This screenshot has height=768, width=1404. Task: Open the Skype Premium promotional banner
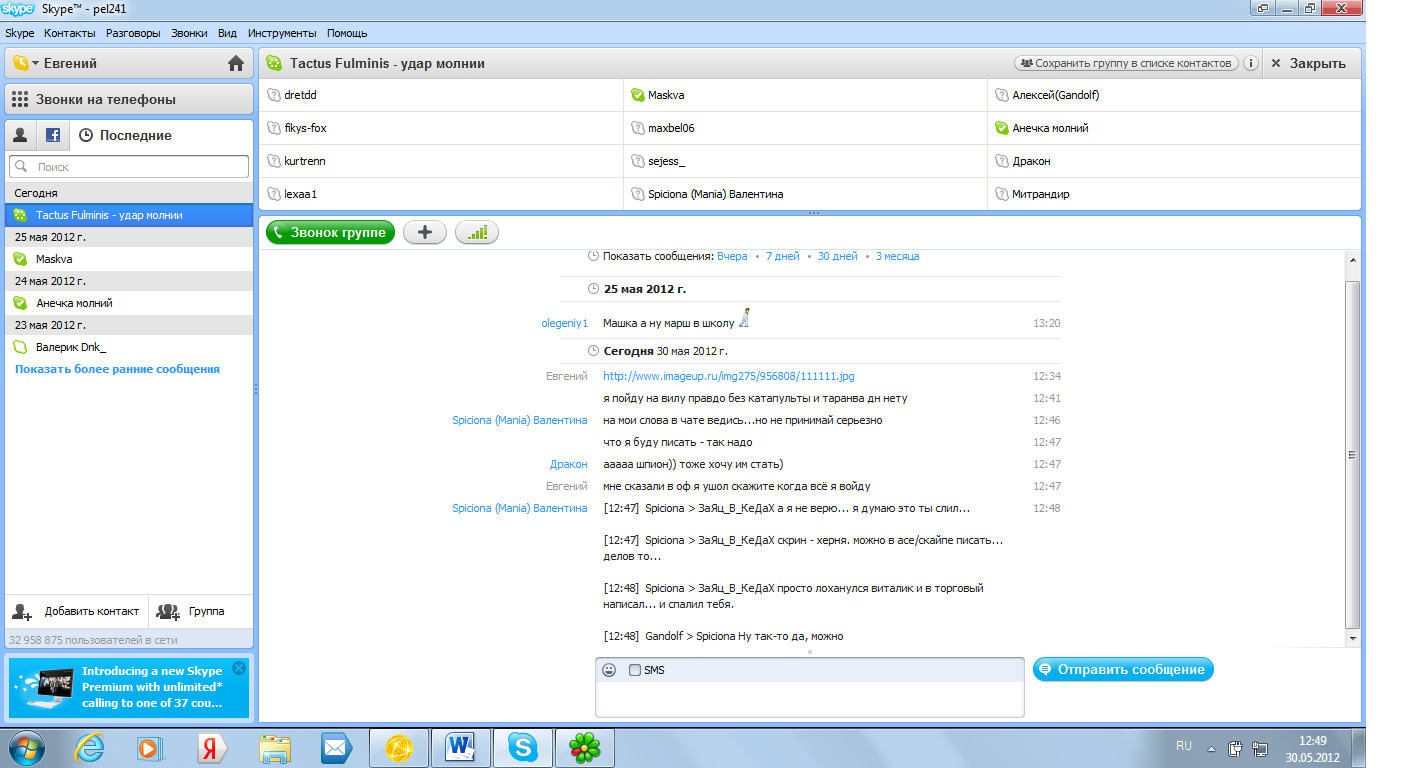point(129,686)
